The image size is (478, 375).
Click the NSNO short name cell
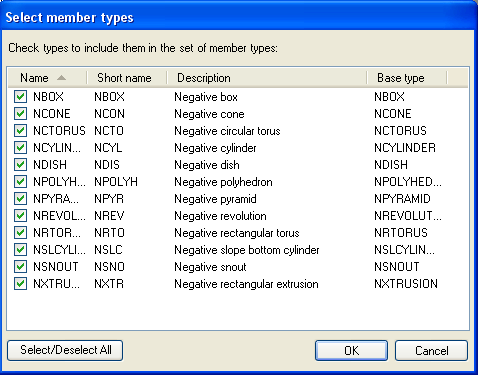(x=109, y=267)
